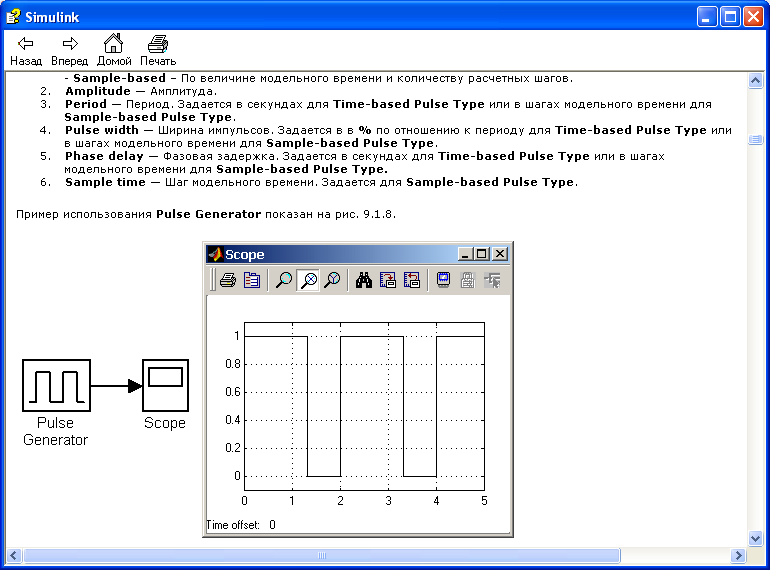Toggle Scope floating scope icon
Viewport: 770px width, 570px height.
tap(443, 280)
